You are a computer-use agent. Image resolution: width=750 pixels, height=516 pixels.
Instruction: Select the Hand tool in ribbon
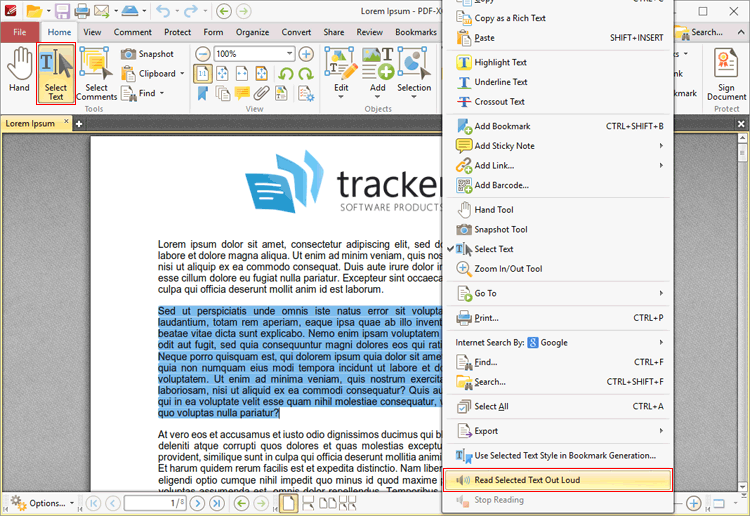click(x=19, y=71)
